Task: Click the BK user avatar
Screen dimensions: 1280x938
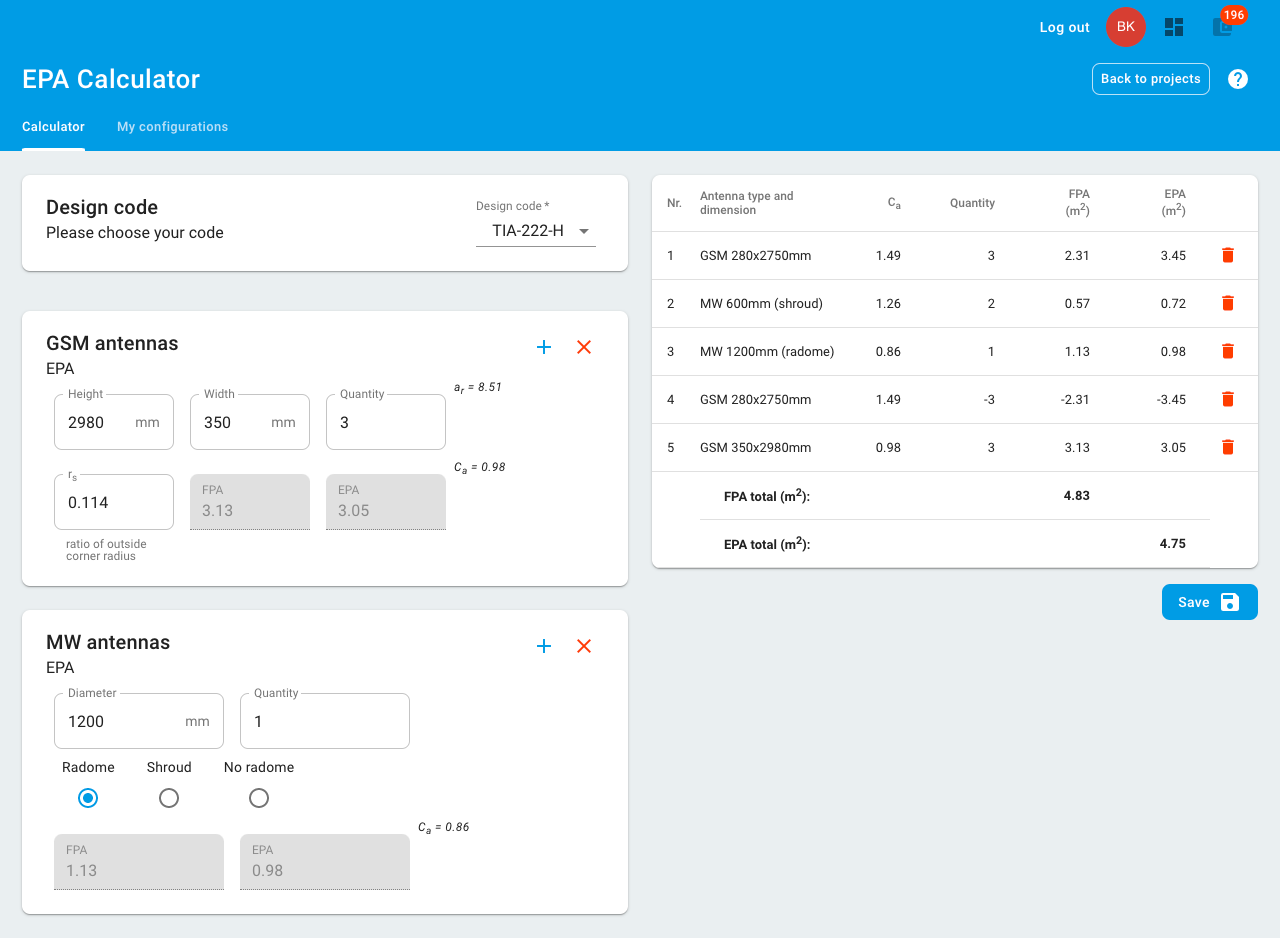Action: pyautogui.click(x=1126, y=27)
